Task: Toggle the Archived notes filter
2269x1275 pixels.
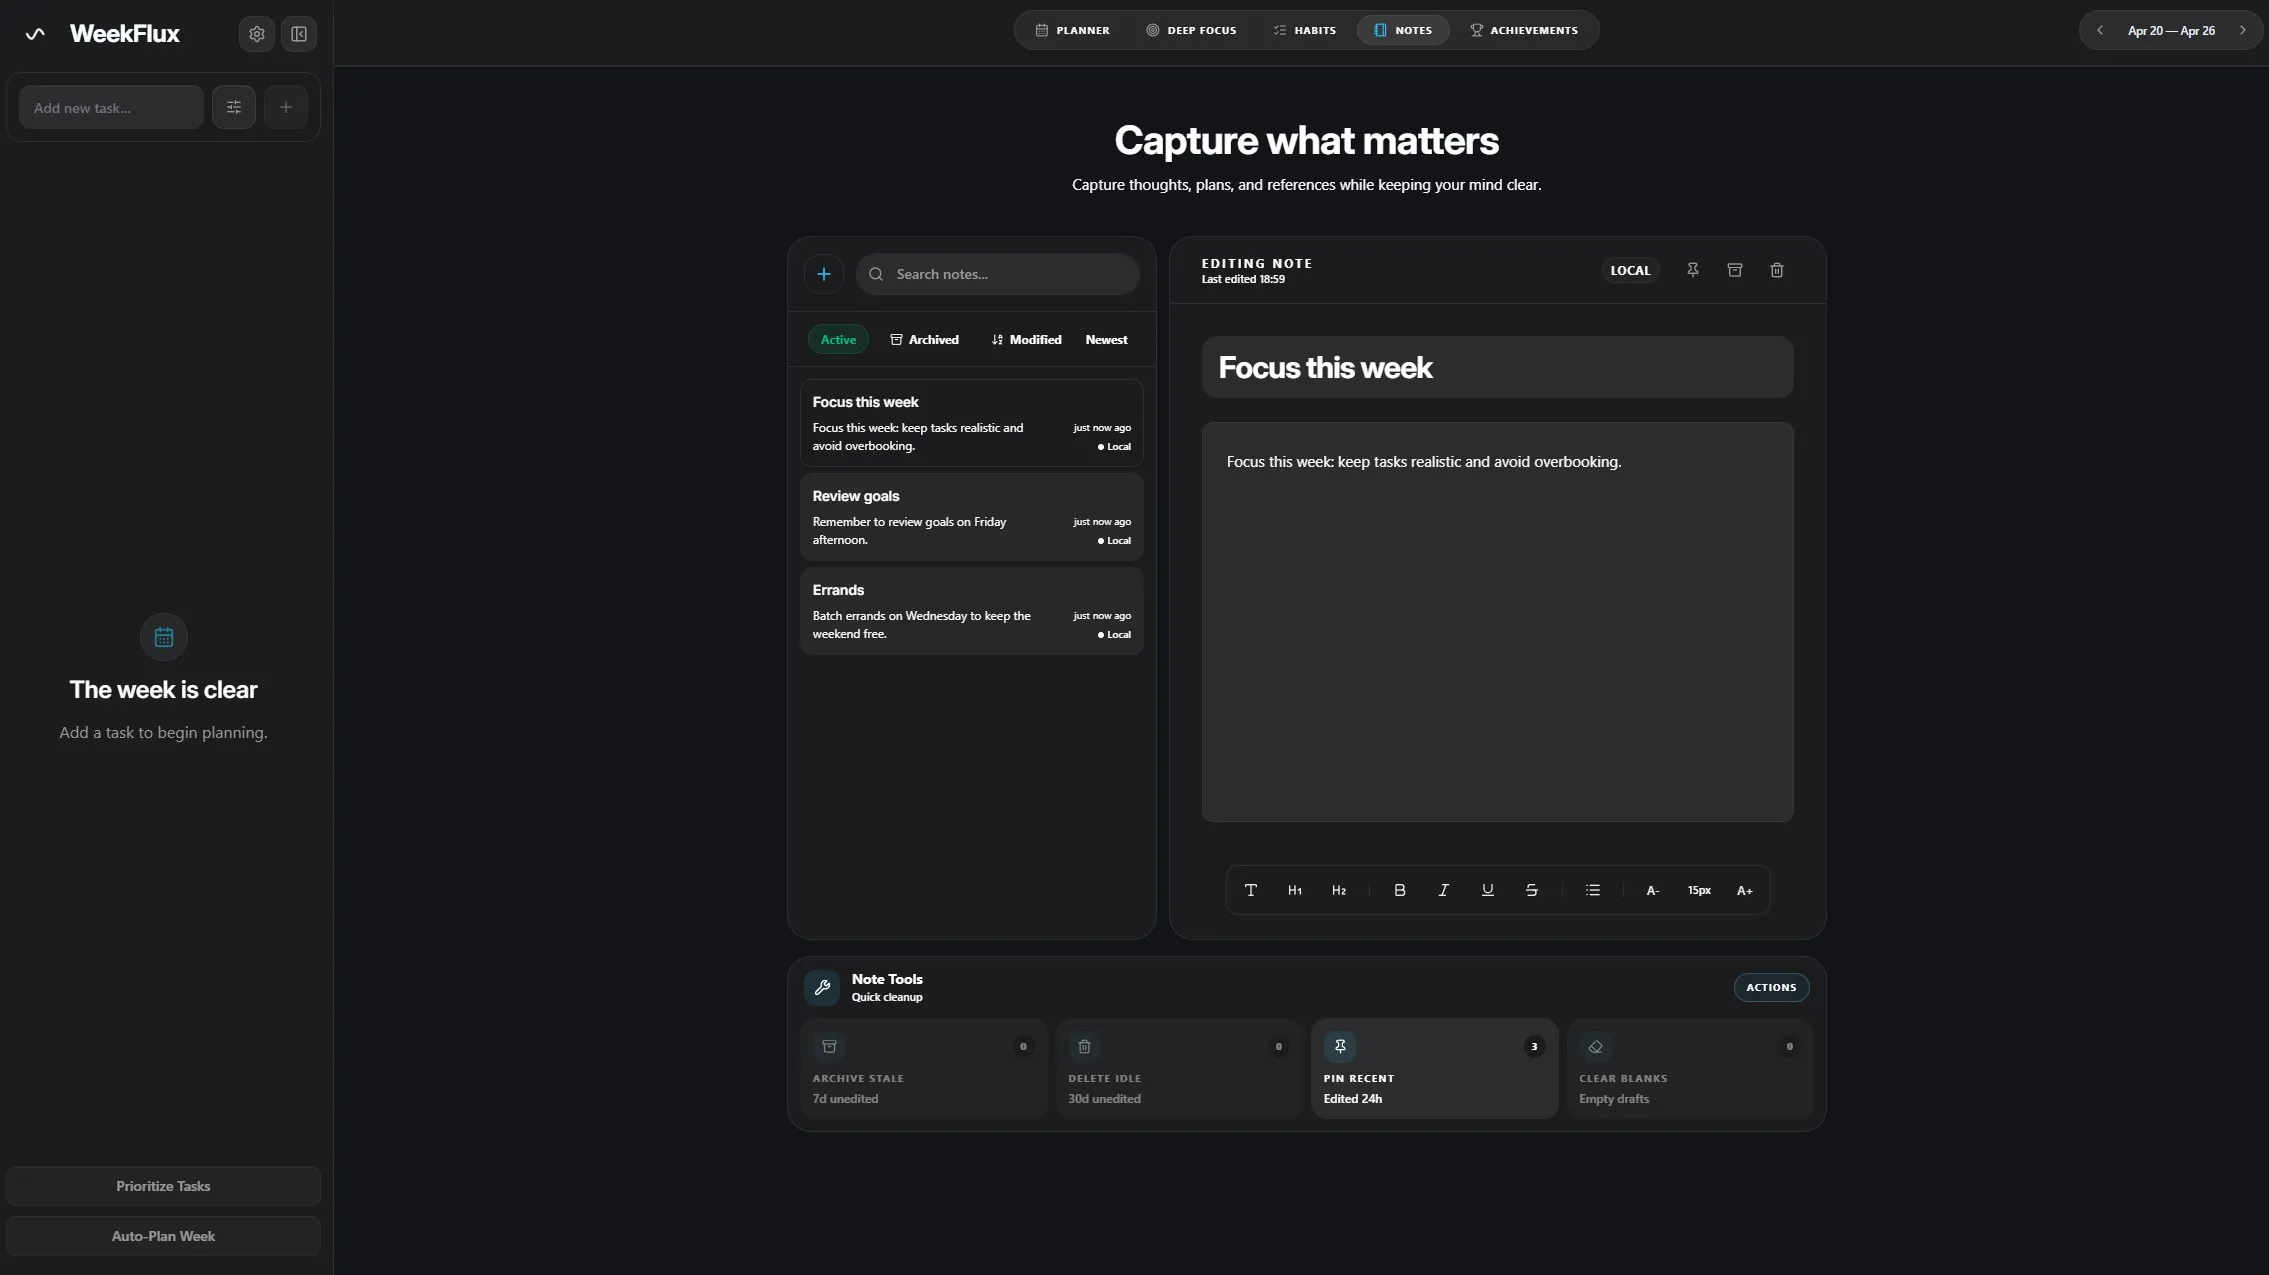Action: point(924,339)
